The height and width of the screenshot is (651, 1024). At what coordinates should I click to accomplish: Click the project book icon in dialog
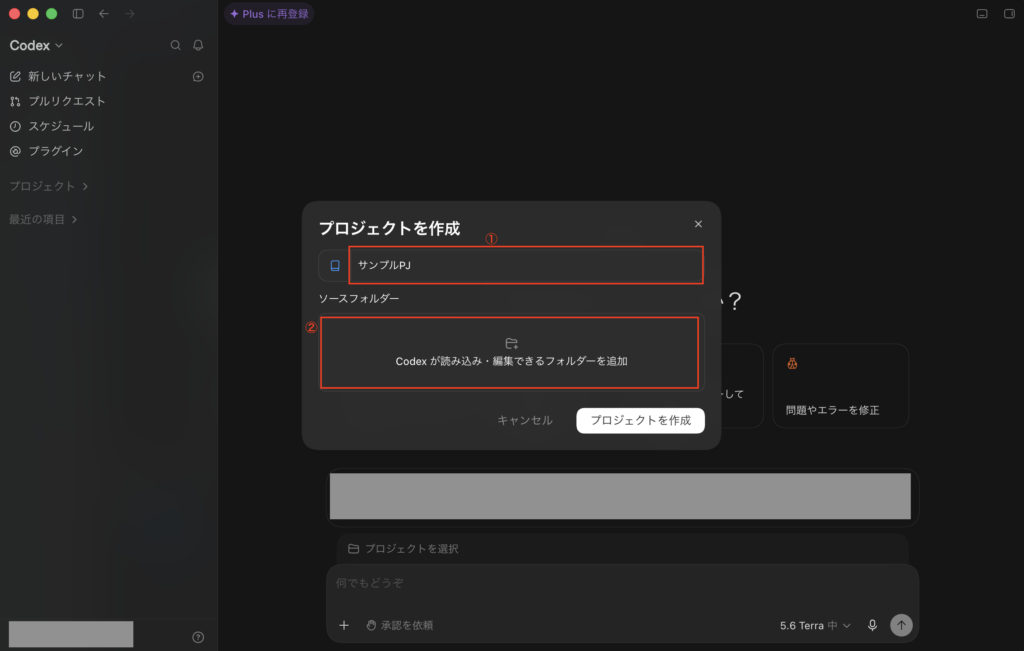[334, 266]
